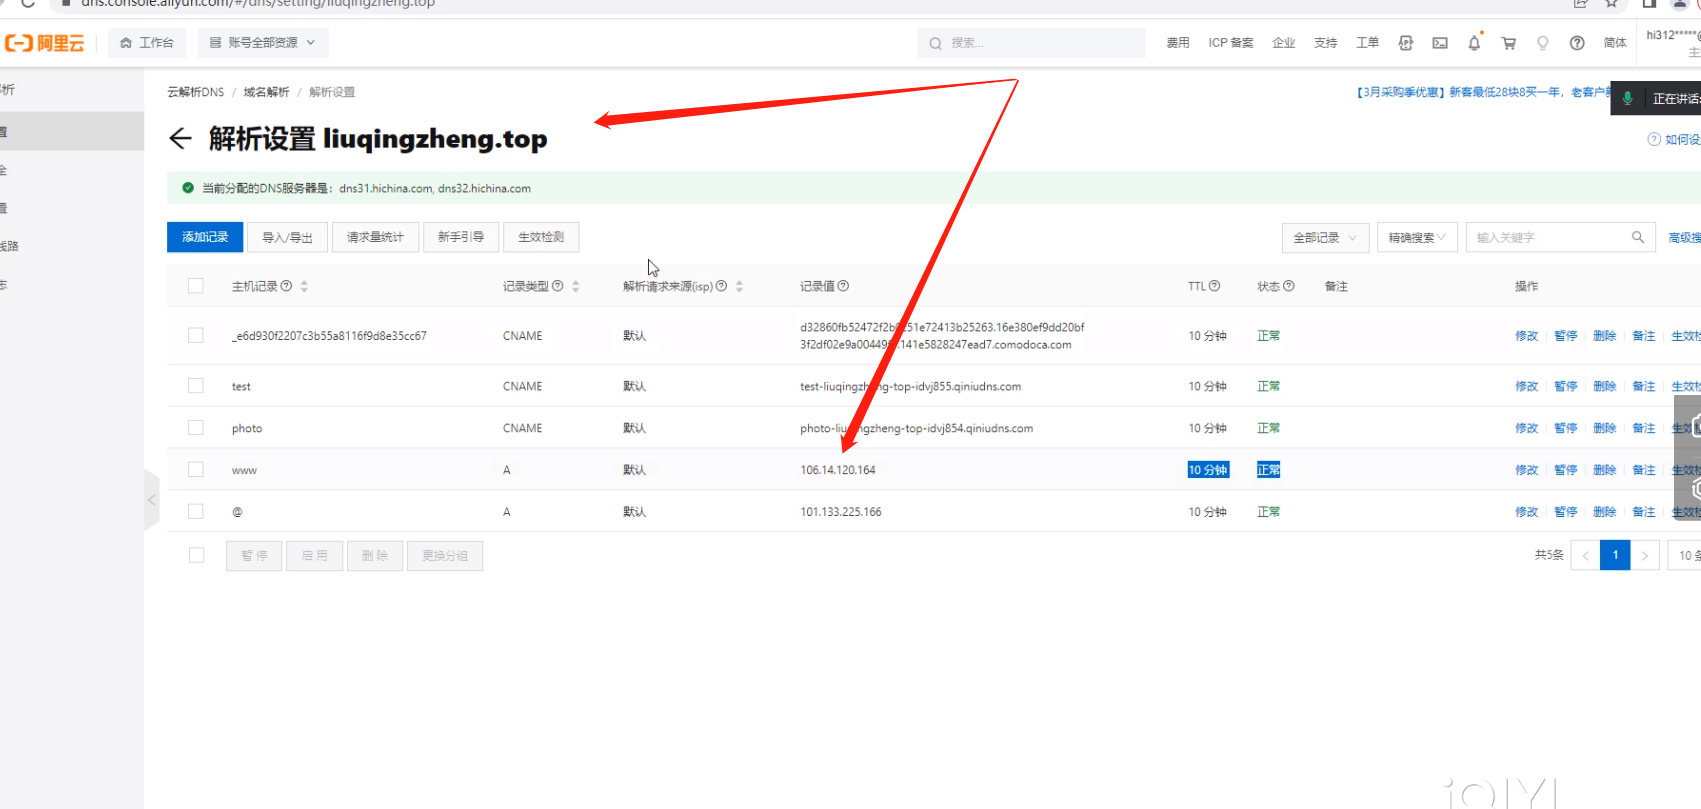This screenshot has width=1701, height=809.
Task: Click the lightbulb icon in the header
Action: click(x=1543, y=43)
